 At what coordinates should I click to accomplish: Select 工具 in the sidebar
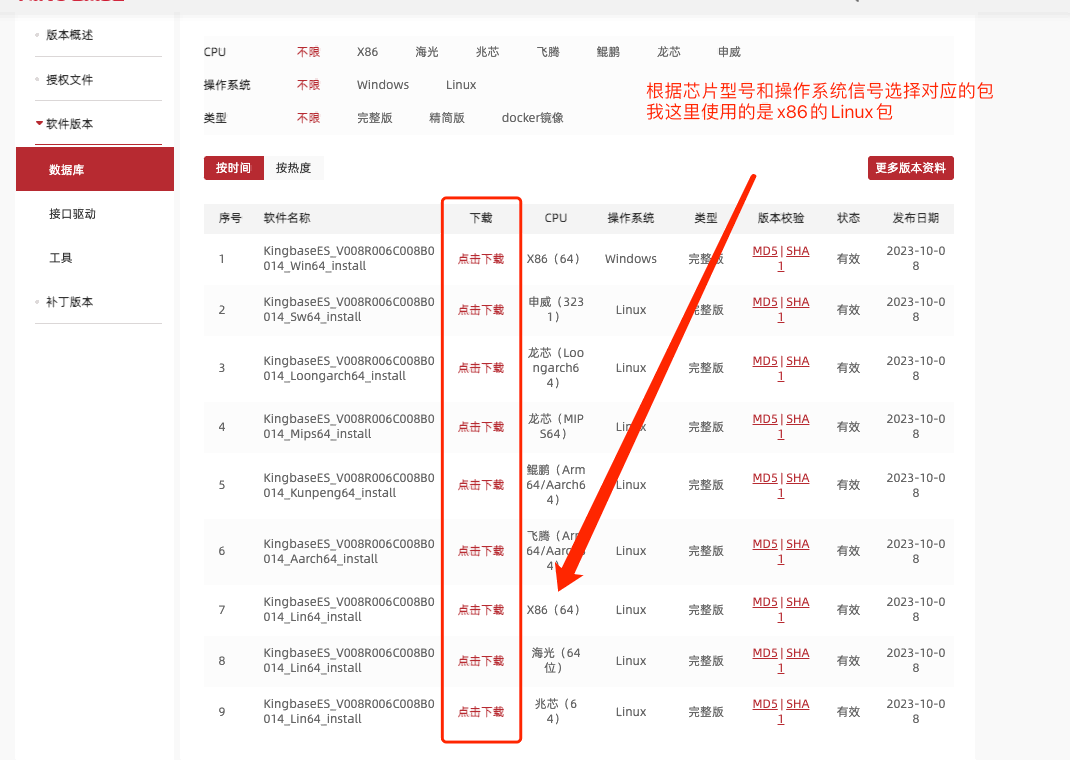click(x=61, y=258)
